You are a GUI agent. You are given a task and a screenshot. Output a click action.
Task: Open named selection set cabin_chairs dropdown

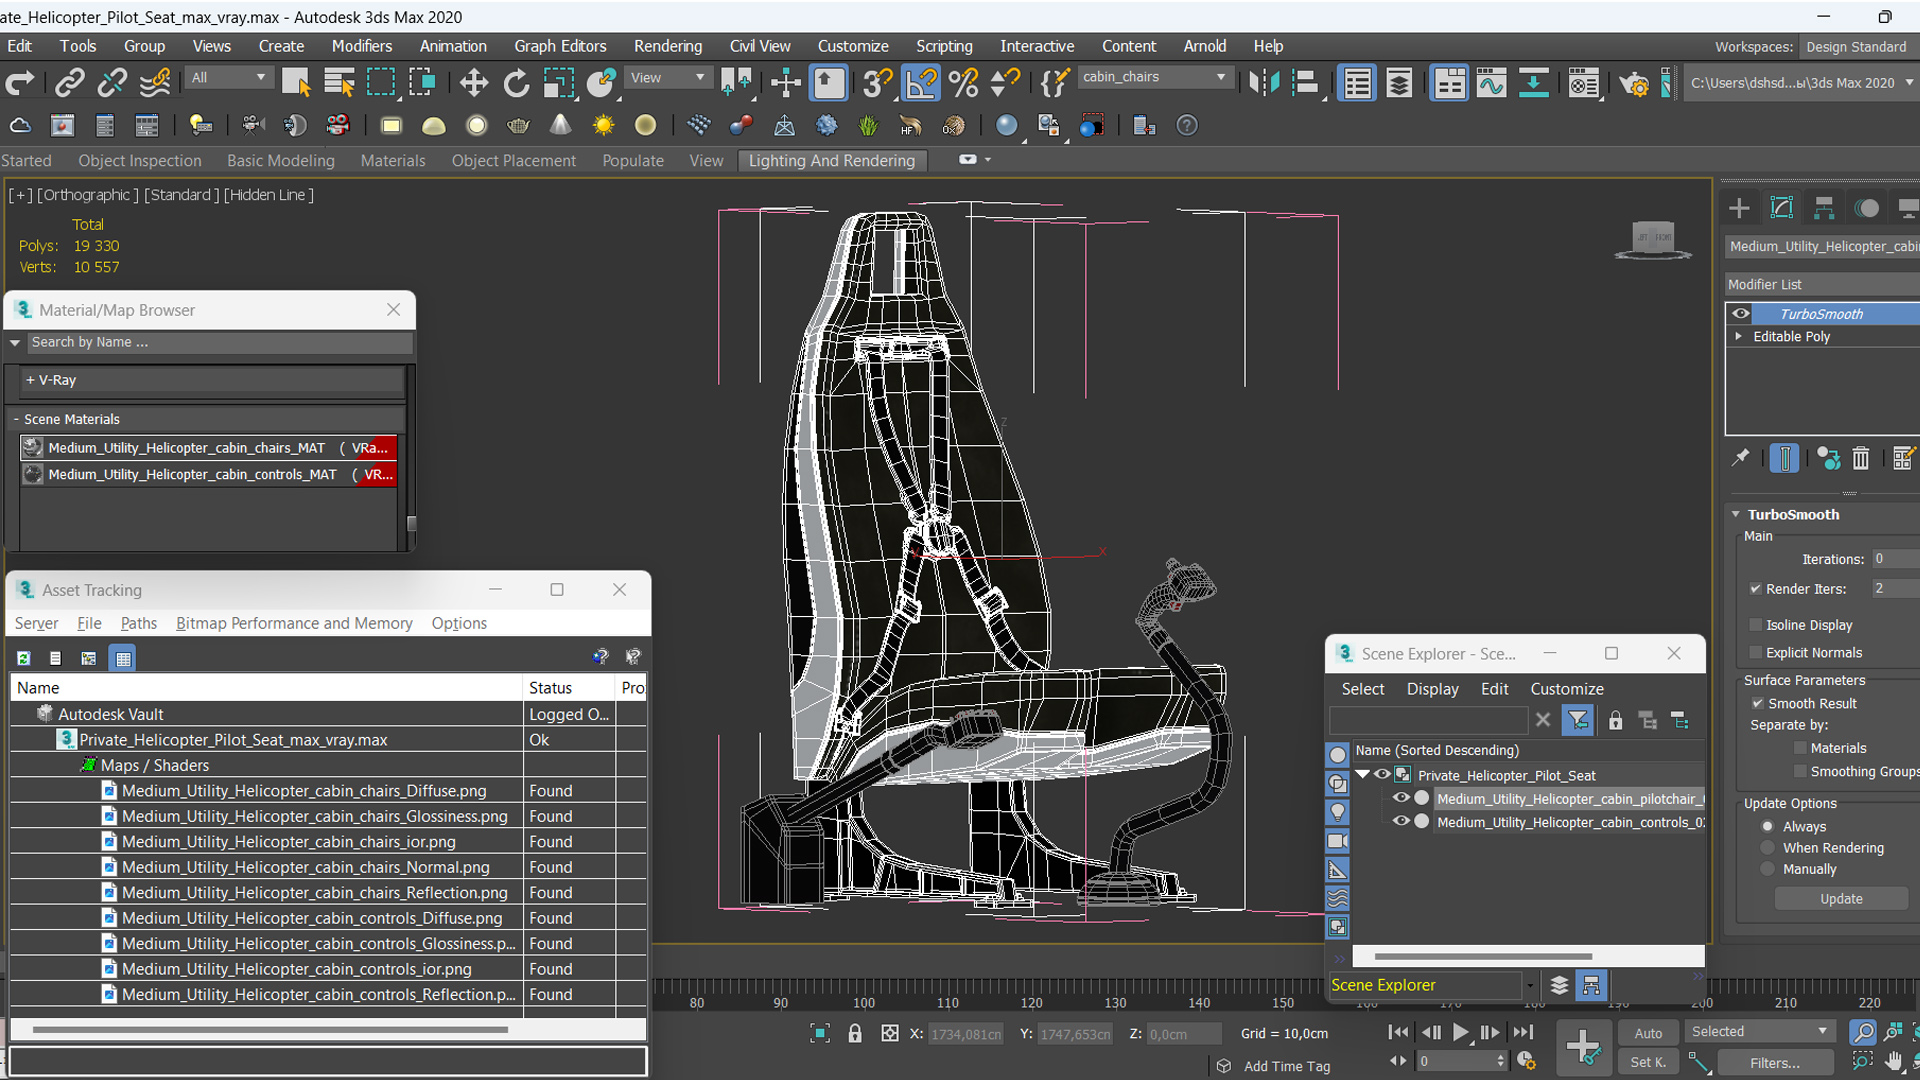1154,77
